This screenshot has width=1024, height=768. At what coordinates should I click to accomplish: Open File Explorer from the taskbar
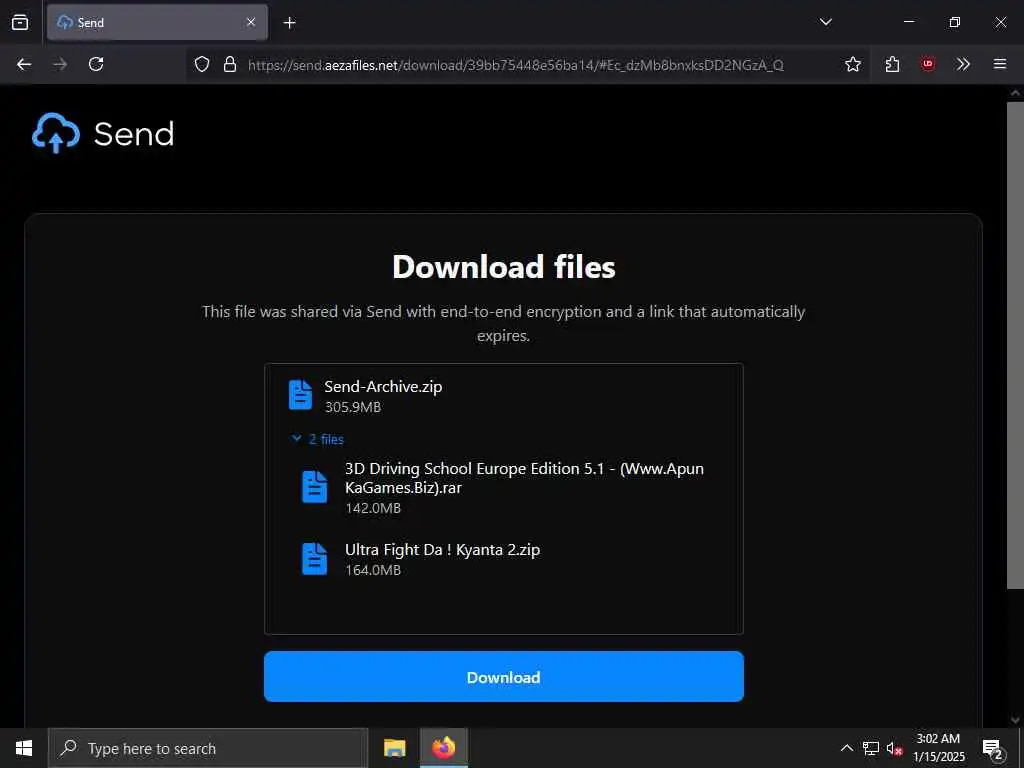point(394,748)
